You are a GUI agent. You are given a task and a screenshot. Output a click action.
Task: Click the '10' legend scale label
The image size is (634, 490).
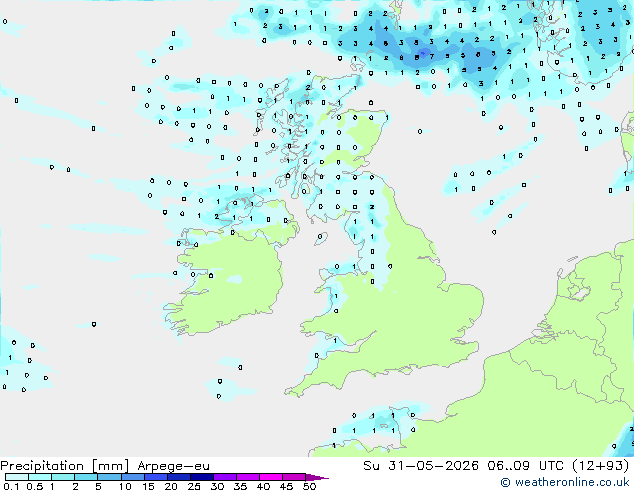coord(125,486)
